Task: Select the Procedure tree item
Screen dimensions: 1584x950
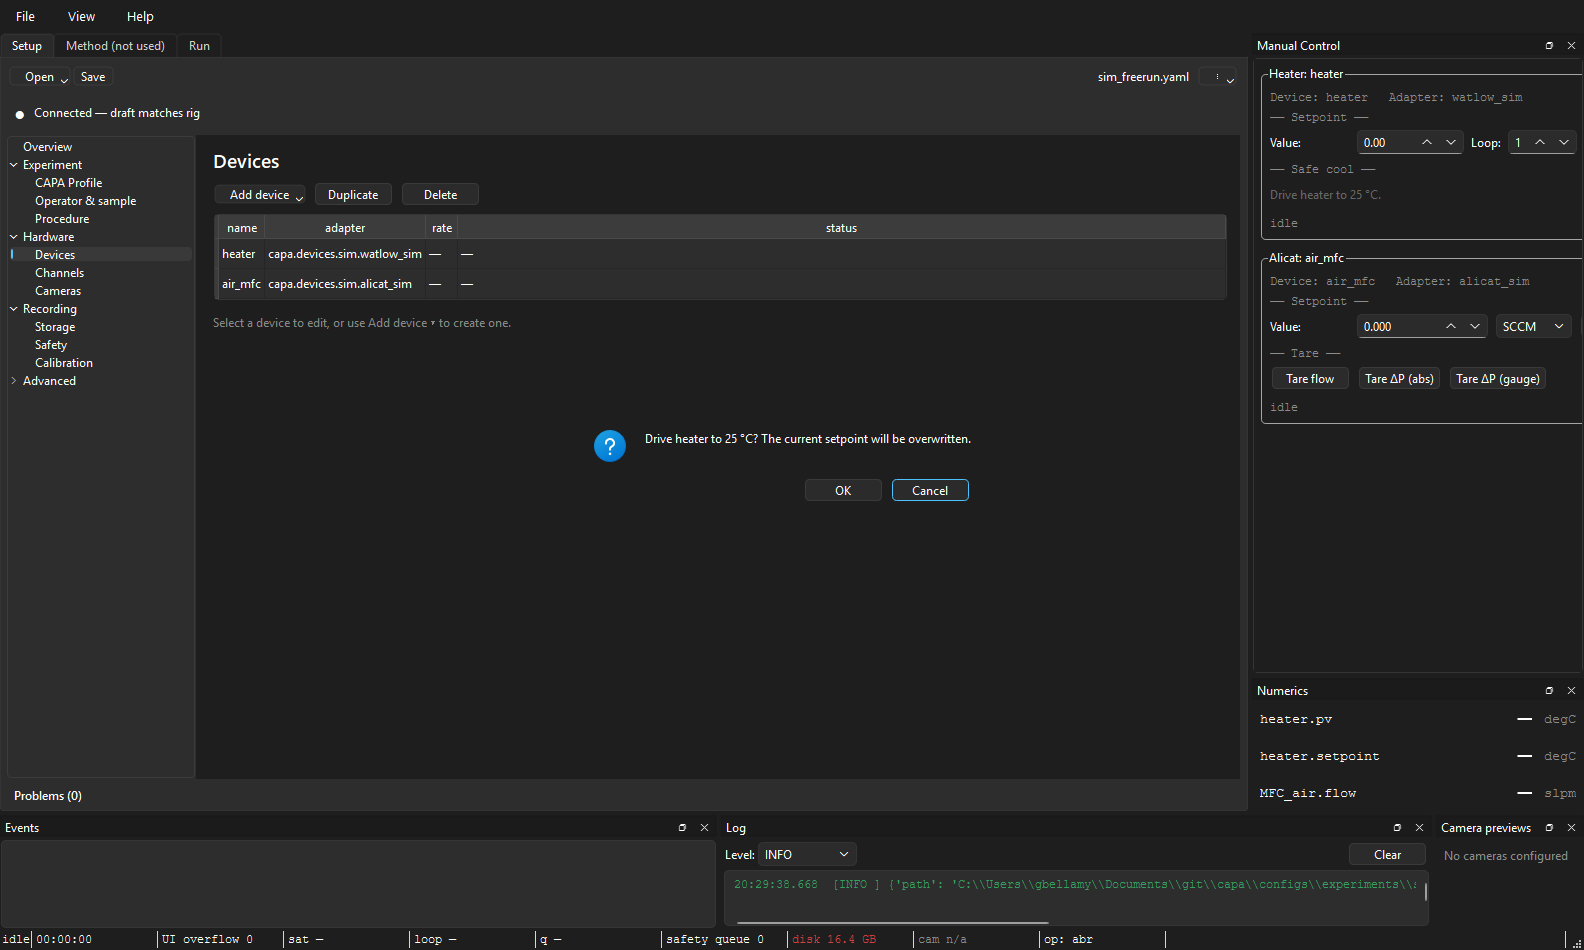Action: [62, 219]
